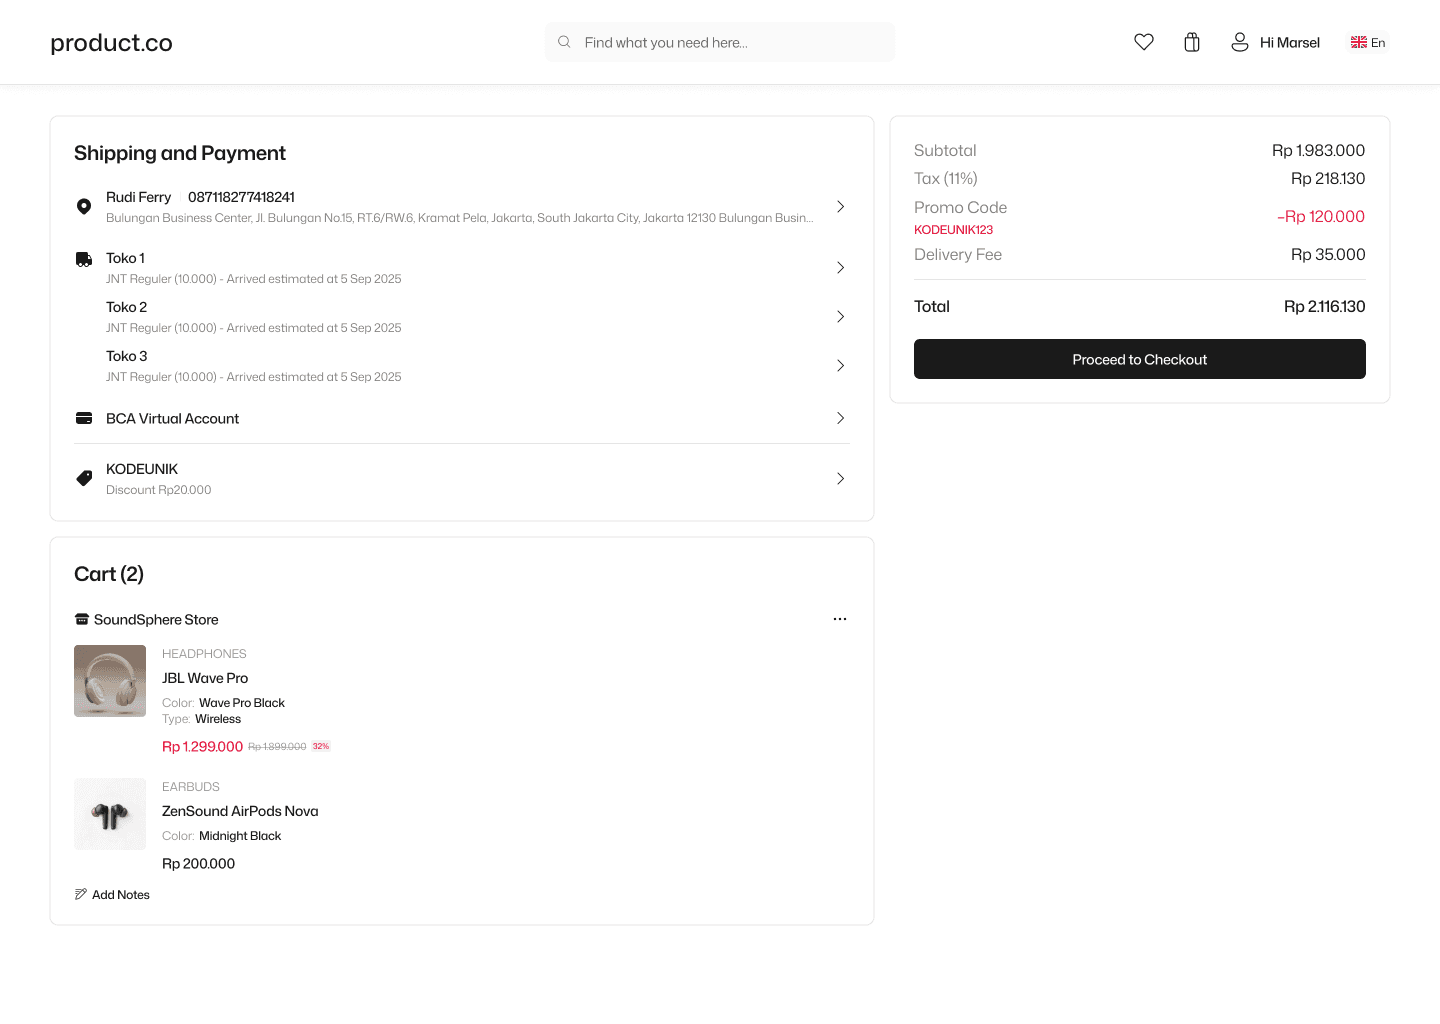Expand the Rudi Ferry address details
Screen dimensions: 1440x1024
(x=840, y=206)
